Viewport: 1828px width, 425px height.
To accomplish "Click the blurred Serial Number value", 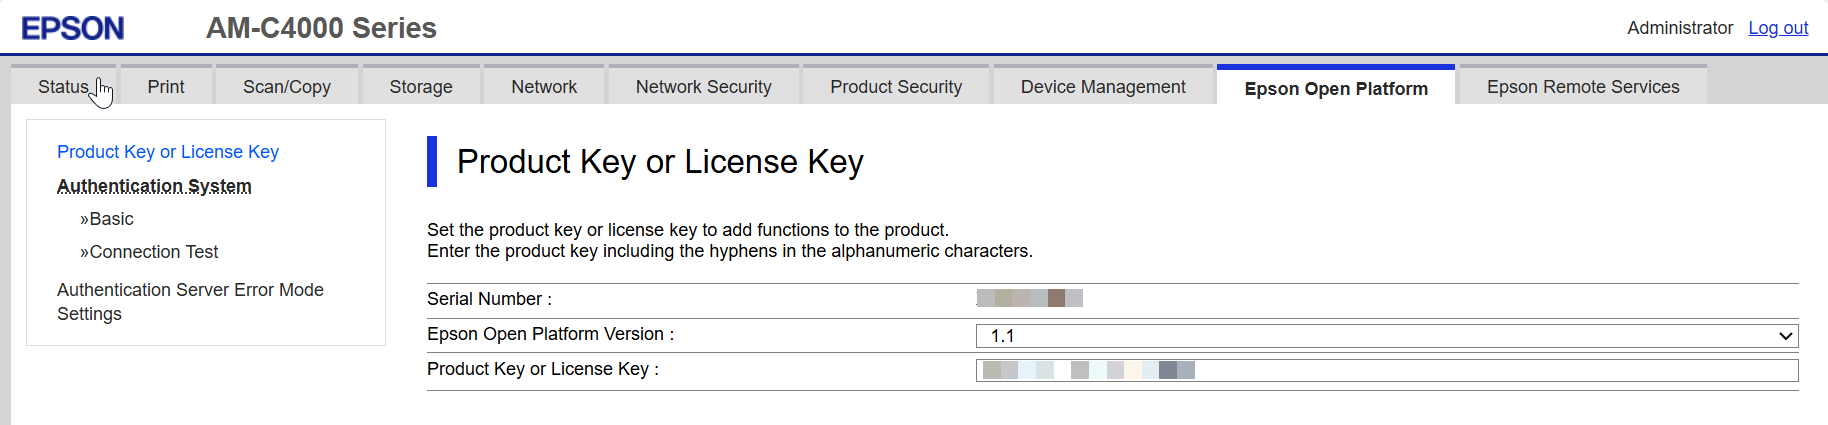I will tap(1029, 298).
